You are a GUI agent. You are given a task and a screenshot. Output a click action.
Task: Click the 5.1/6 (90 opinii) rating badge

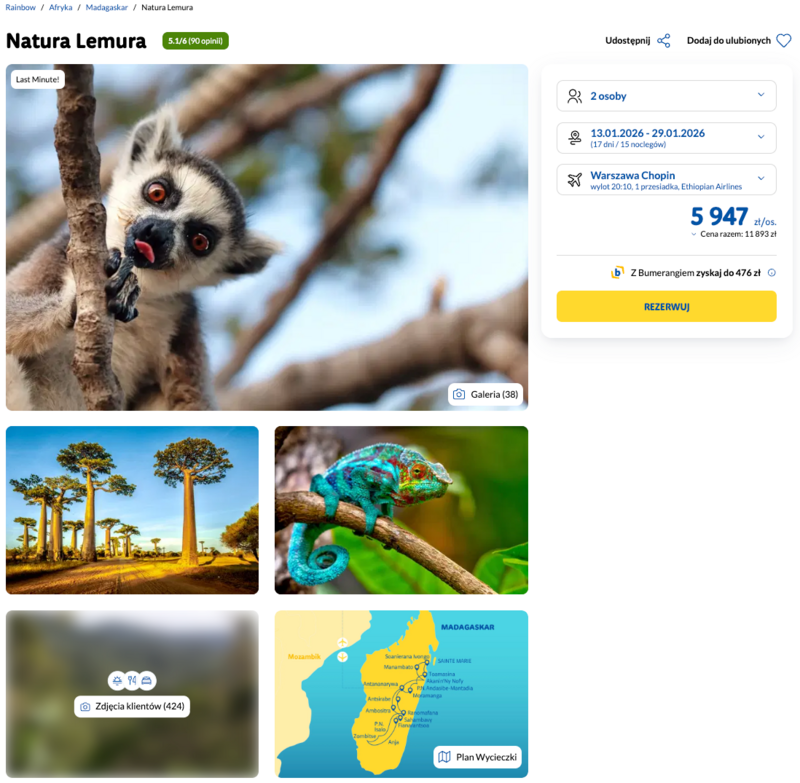click(195, 41)
